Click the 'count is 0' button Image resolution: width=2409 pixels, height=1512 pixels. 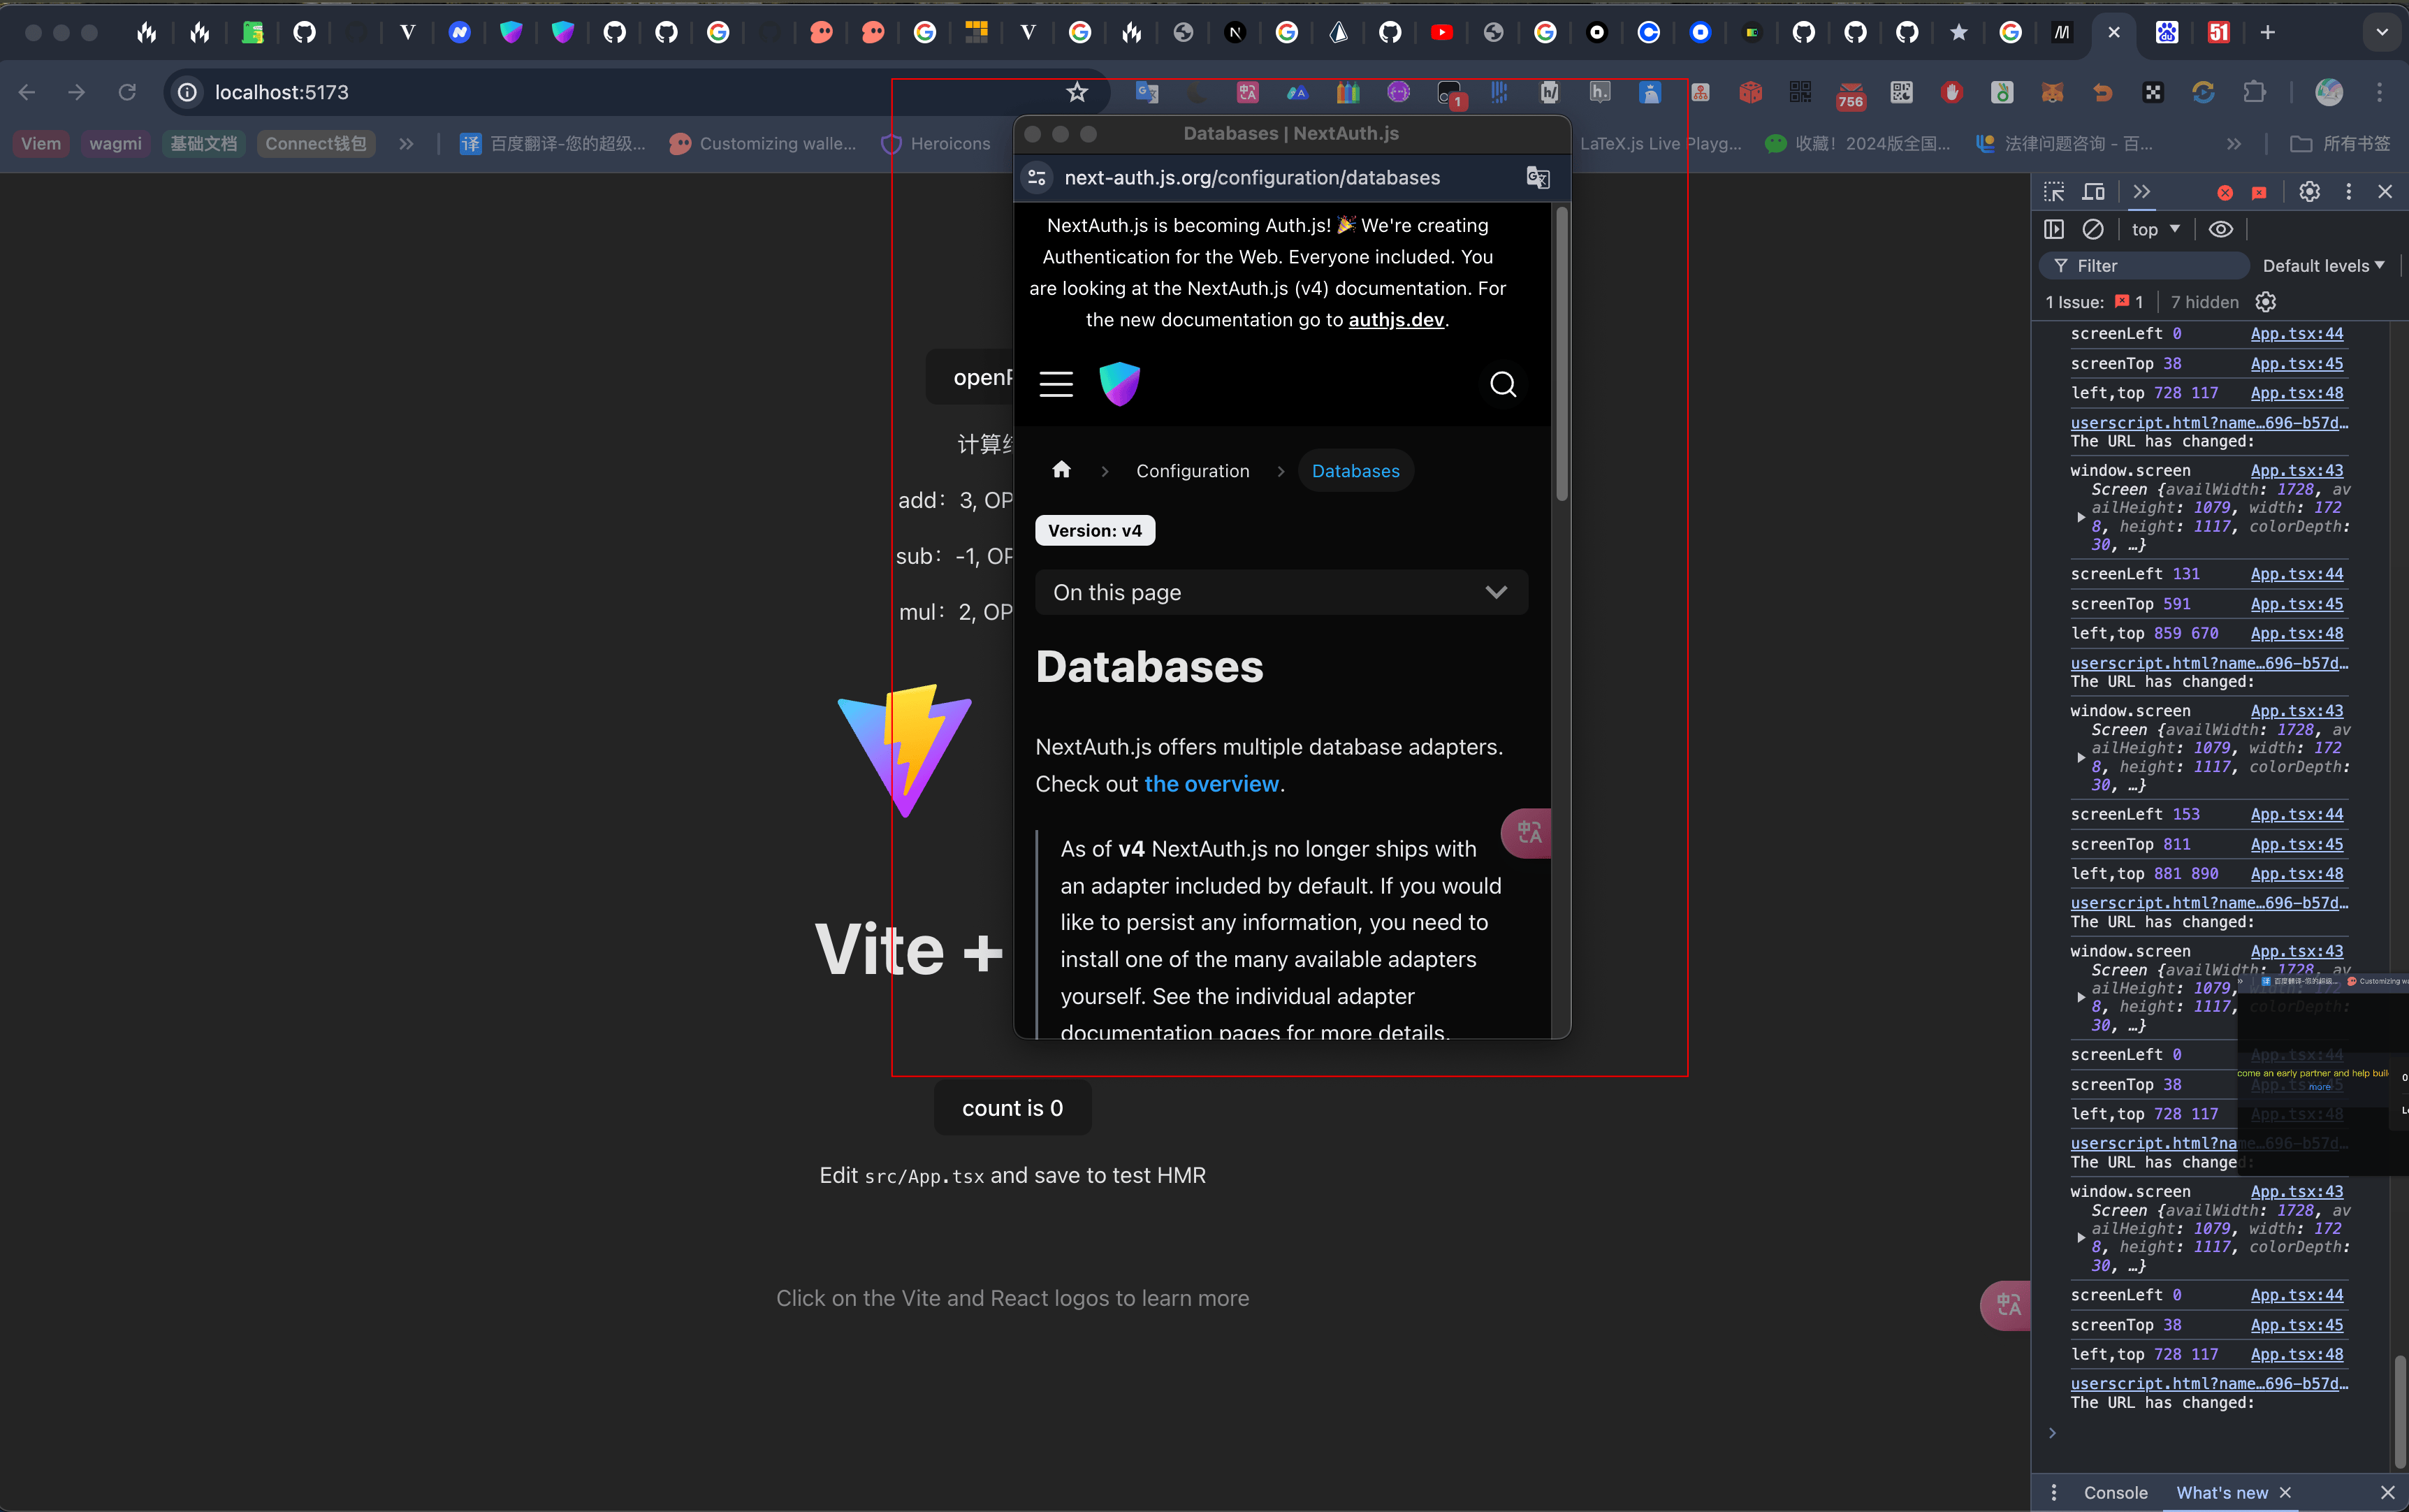(1012, 1108)
